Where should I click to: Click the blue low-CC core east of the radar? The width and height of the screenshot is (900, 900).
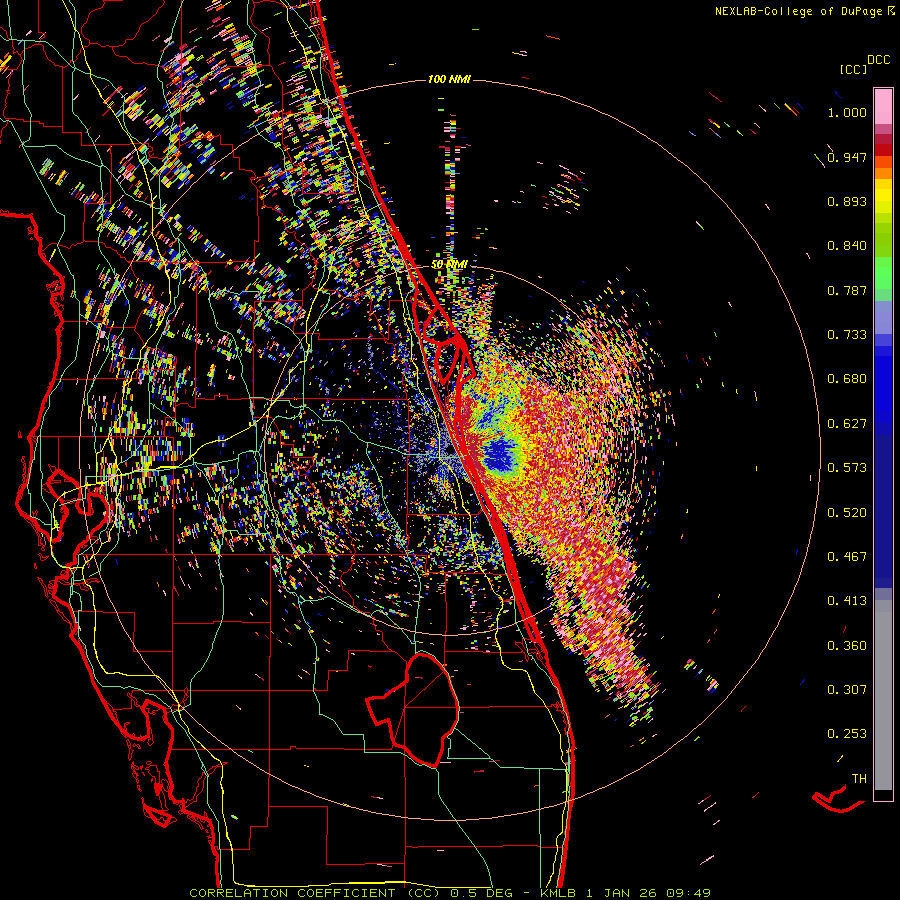[x=499, y=453]
